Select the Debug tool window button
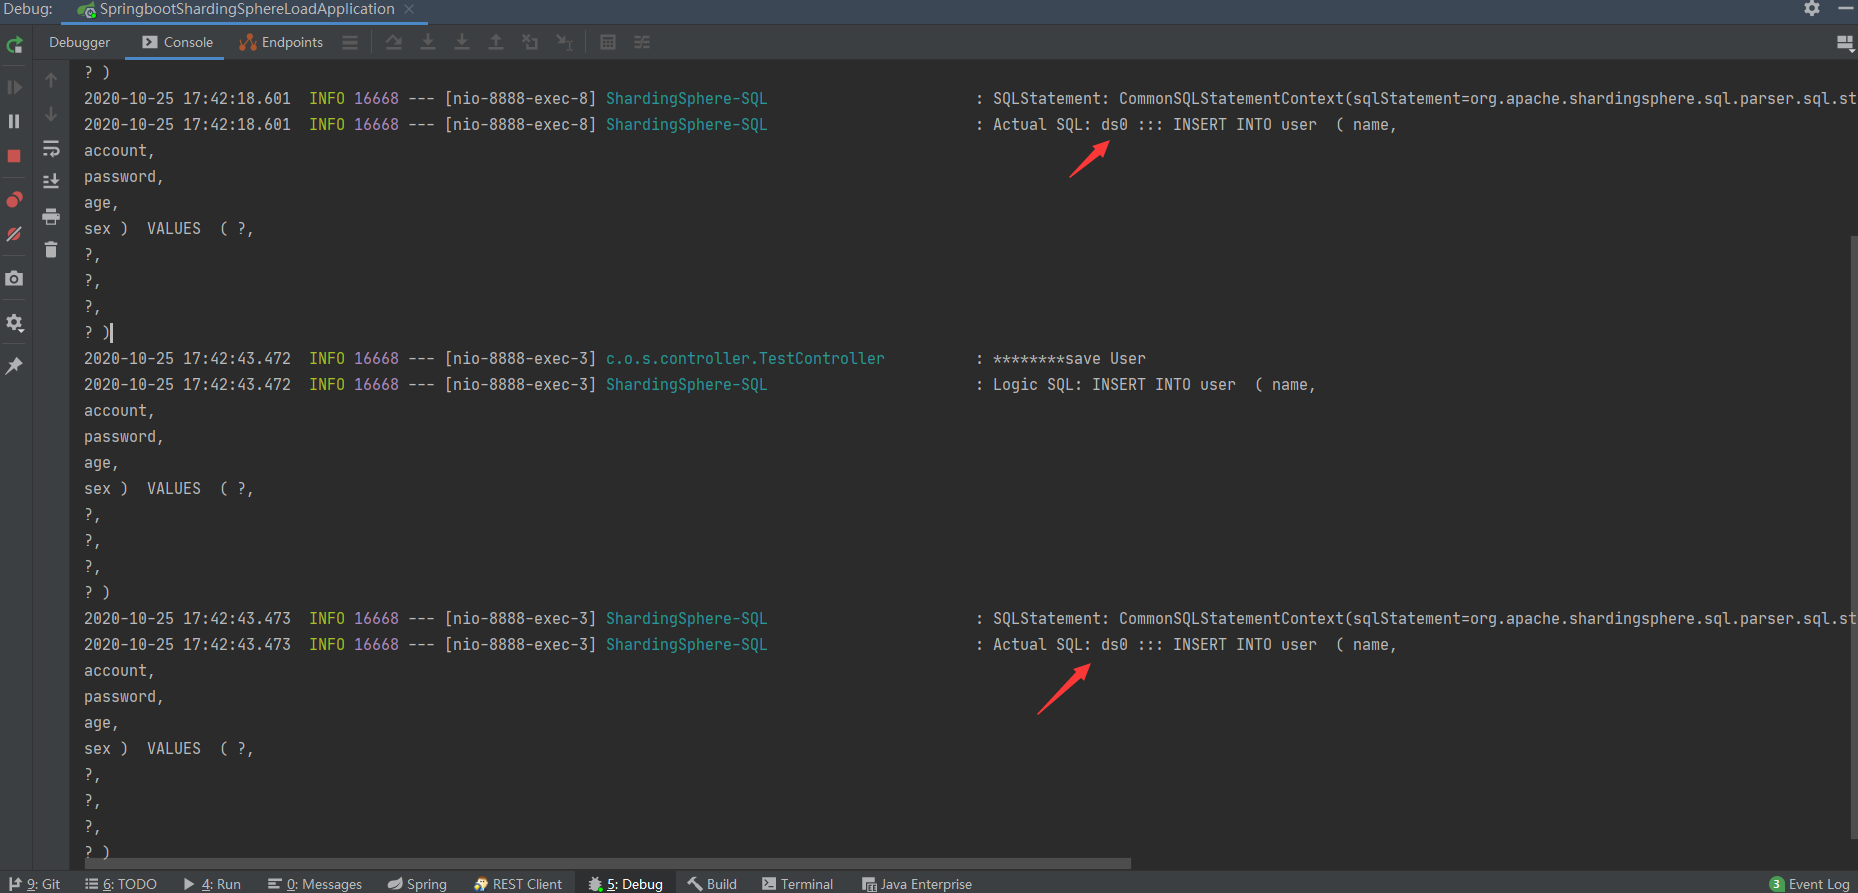The width and height of the screenshot is (1858, 893). pos(626,884)
